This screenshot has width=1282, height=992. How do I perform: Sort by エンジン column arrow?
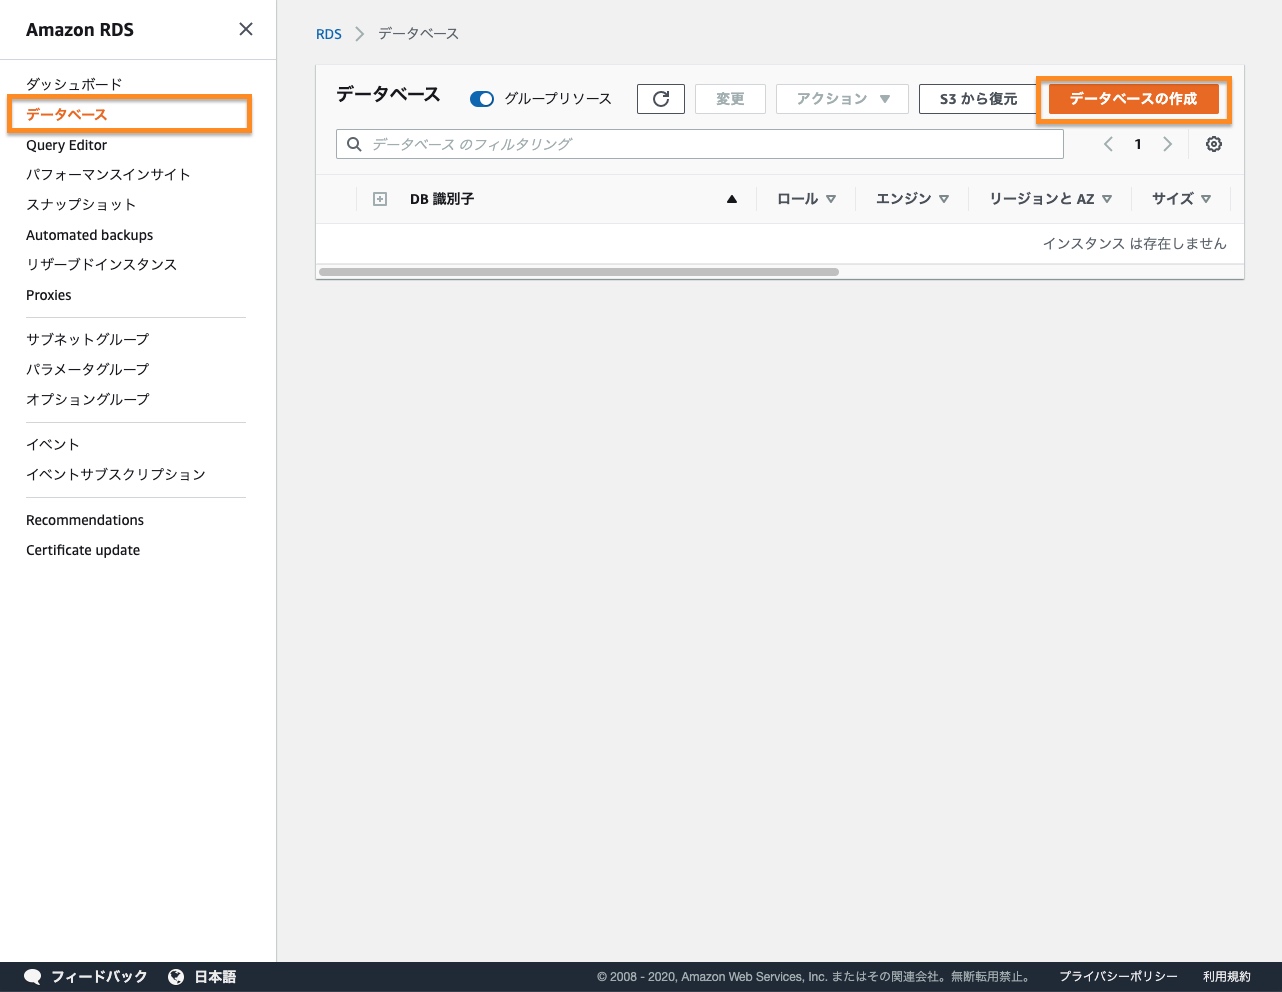point(944,199)
